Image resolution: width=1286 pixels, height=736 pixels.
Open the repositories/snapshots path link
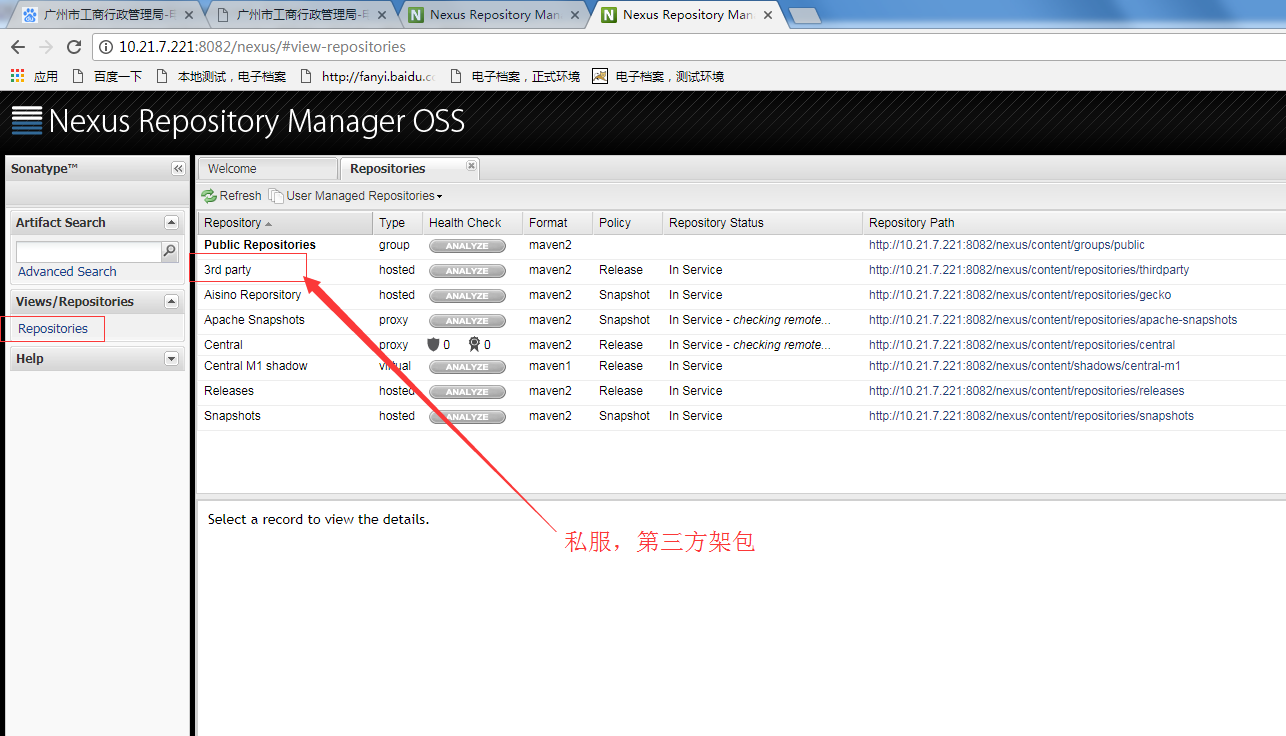click(x=1031, y=416)
